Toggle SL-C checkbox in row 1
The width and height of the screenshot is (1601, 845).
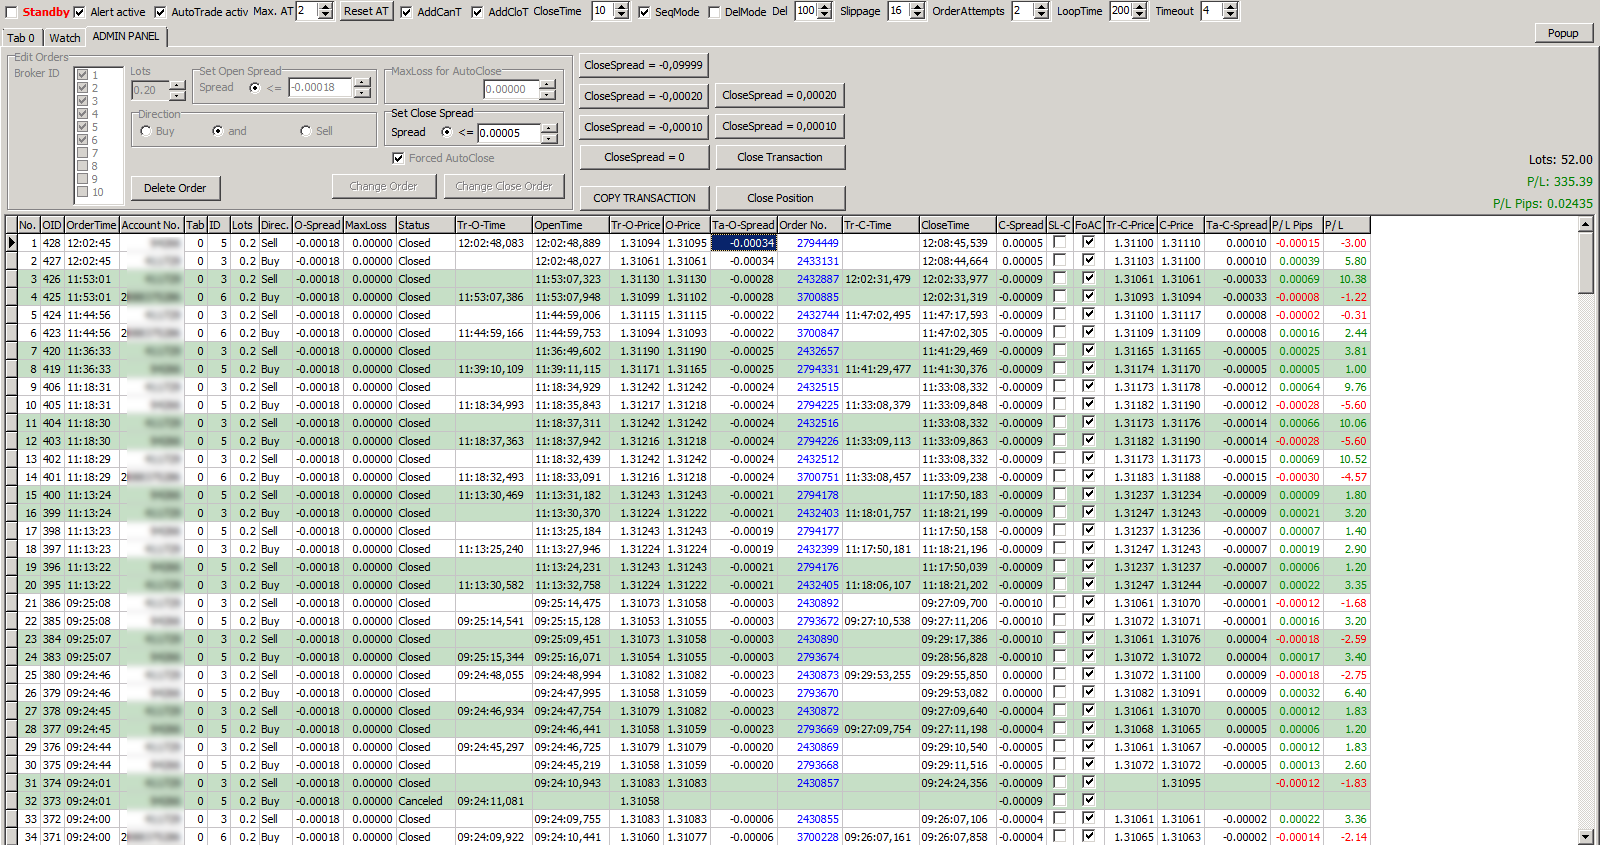1059,242
